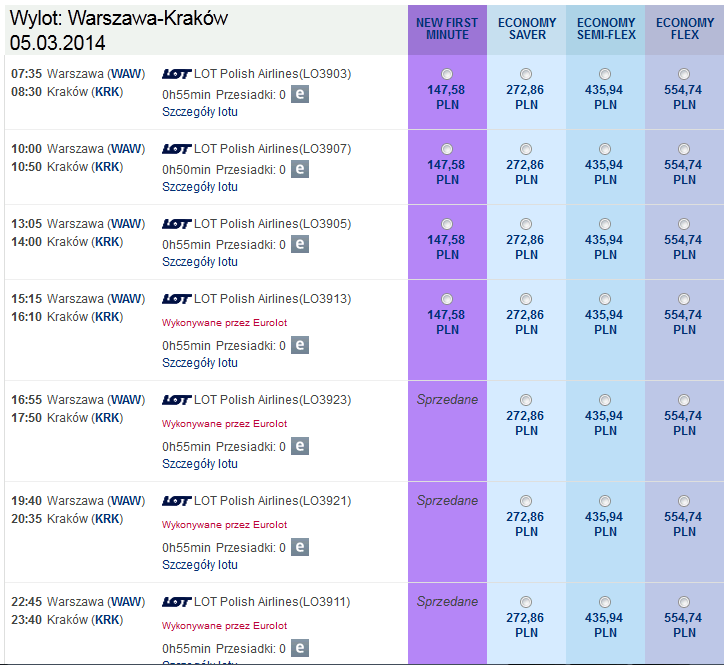
Task: Click the LOT logo next to flight LO3921
Action: click(176, 501)
